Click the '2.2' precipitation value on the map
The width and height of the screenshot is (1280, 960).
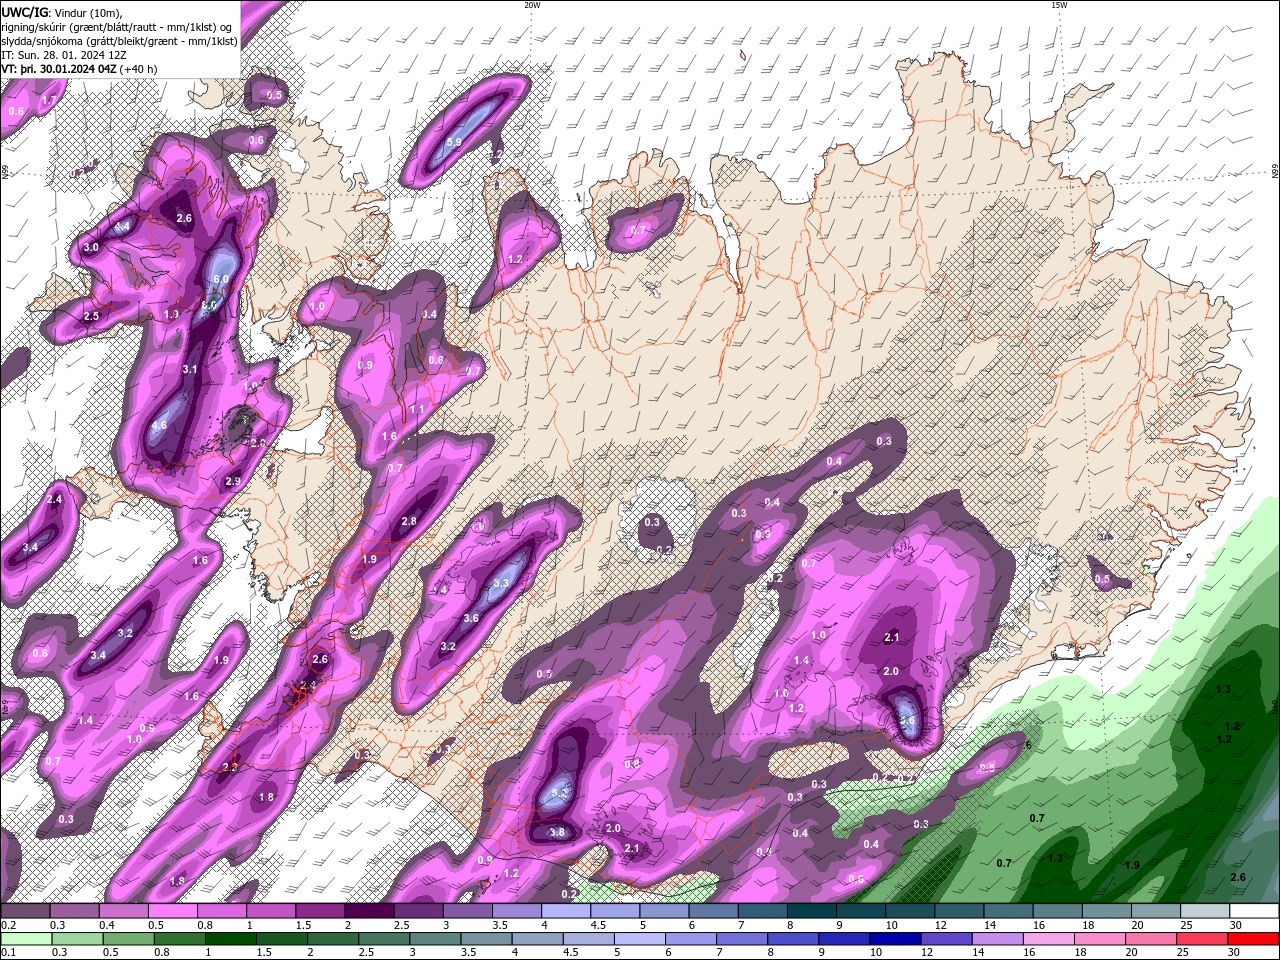[x=230, y=767]
